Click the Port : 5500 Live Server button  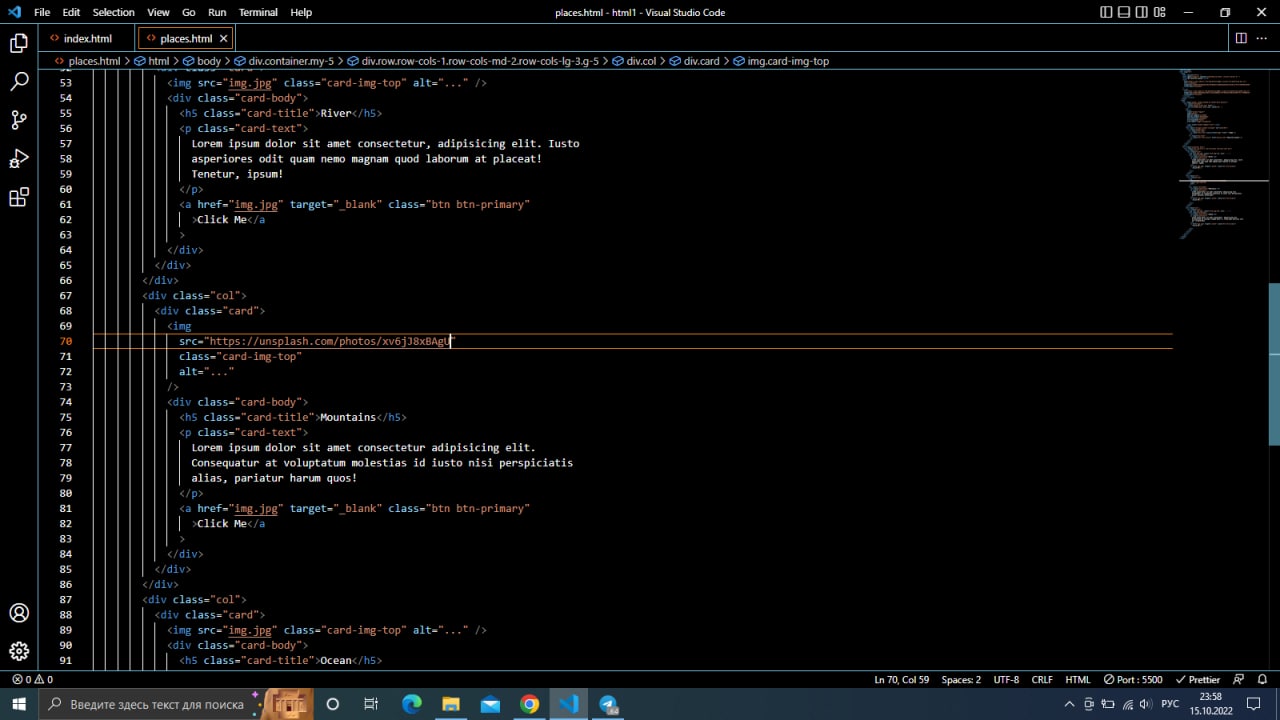tap(1134, 679)
